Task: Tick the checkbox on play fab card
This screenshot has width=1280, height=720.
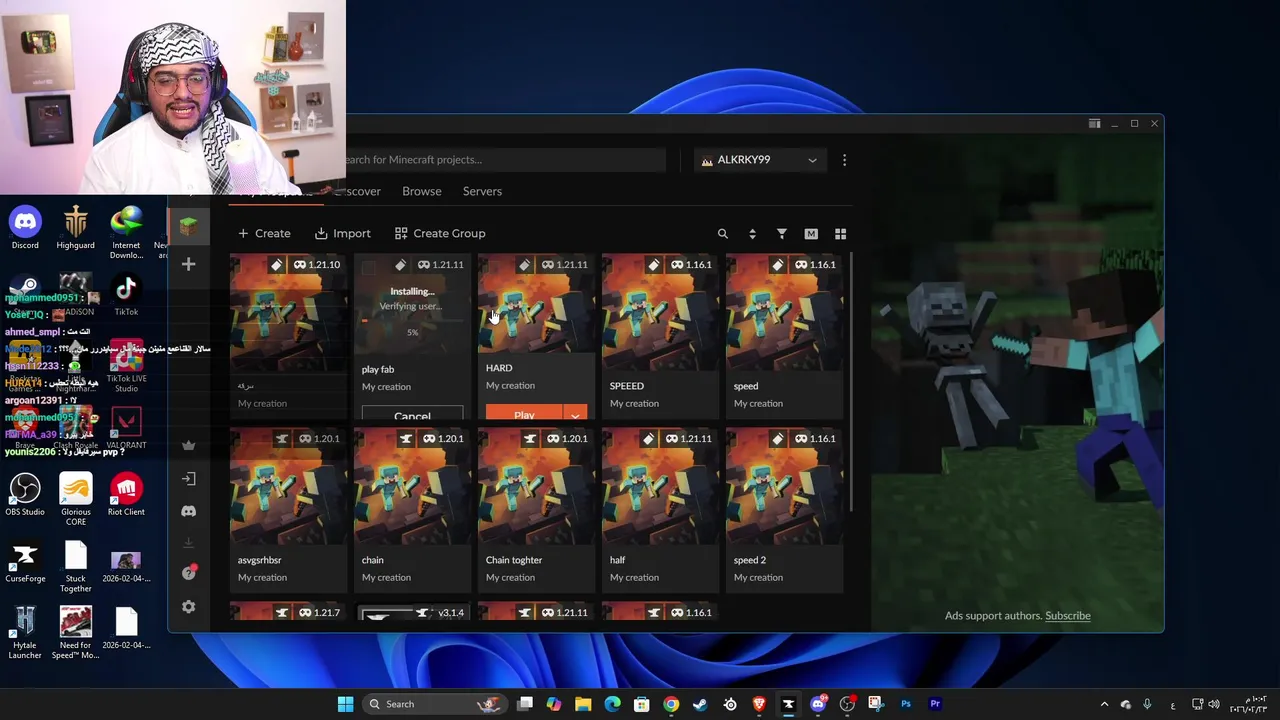Action: click(x=368, y=268)
